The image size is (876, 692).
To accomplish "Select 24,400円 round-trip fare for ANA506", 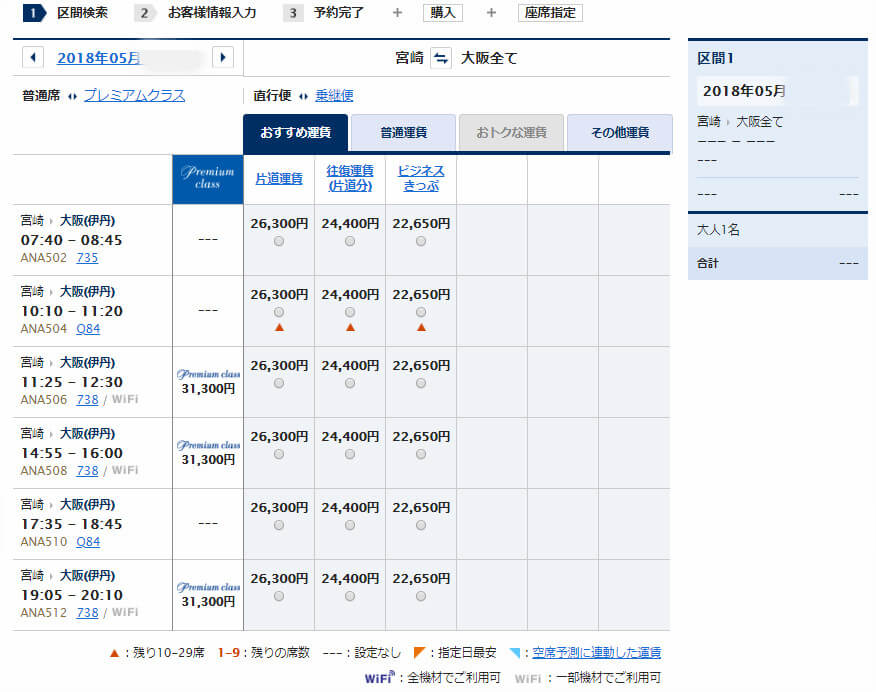I will point(350,383).
